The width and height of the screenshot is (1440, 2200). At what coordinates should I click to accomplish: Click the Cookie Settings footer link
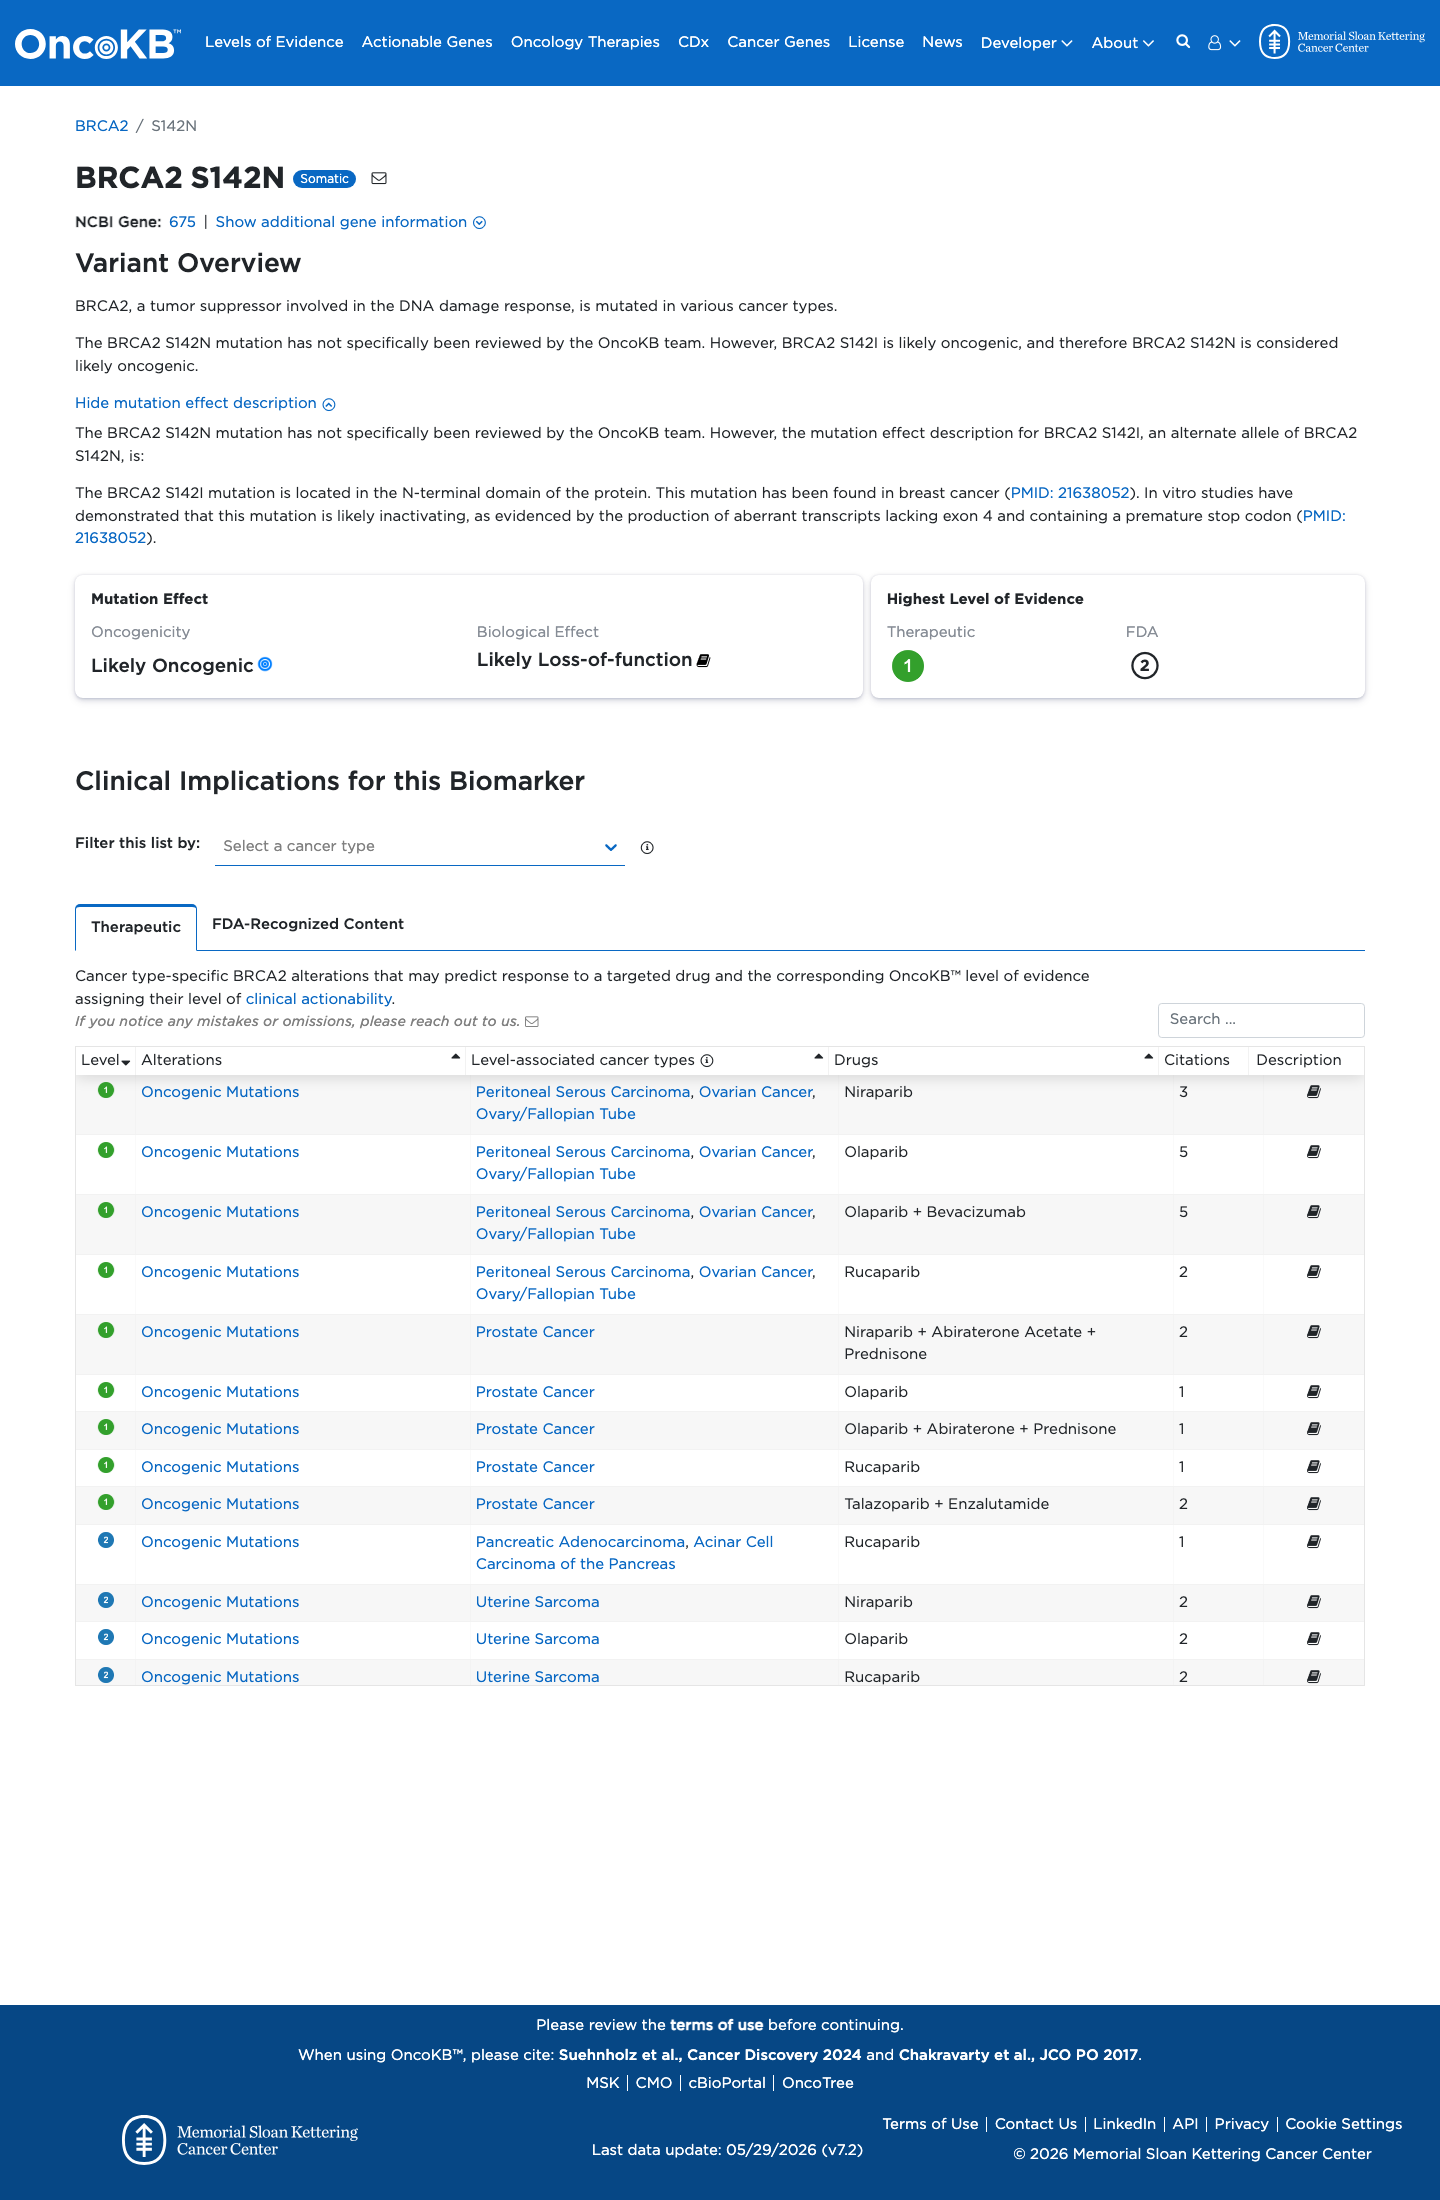[x=1343, y=2124]
